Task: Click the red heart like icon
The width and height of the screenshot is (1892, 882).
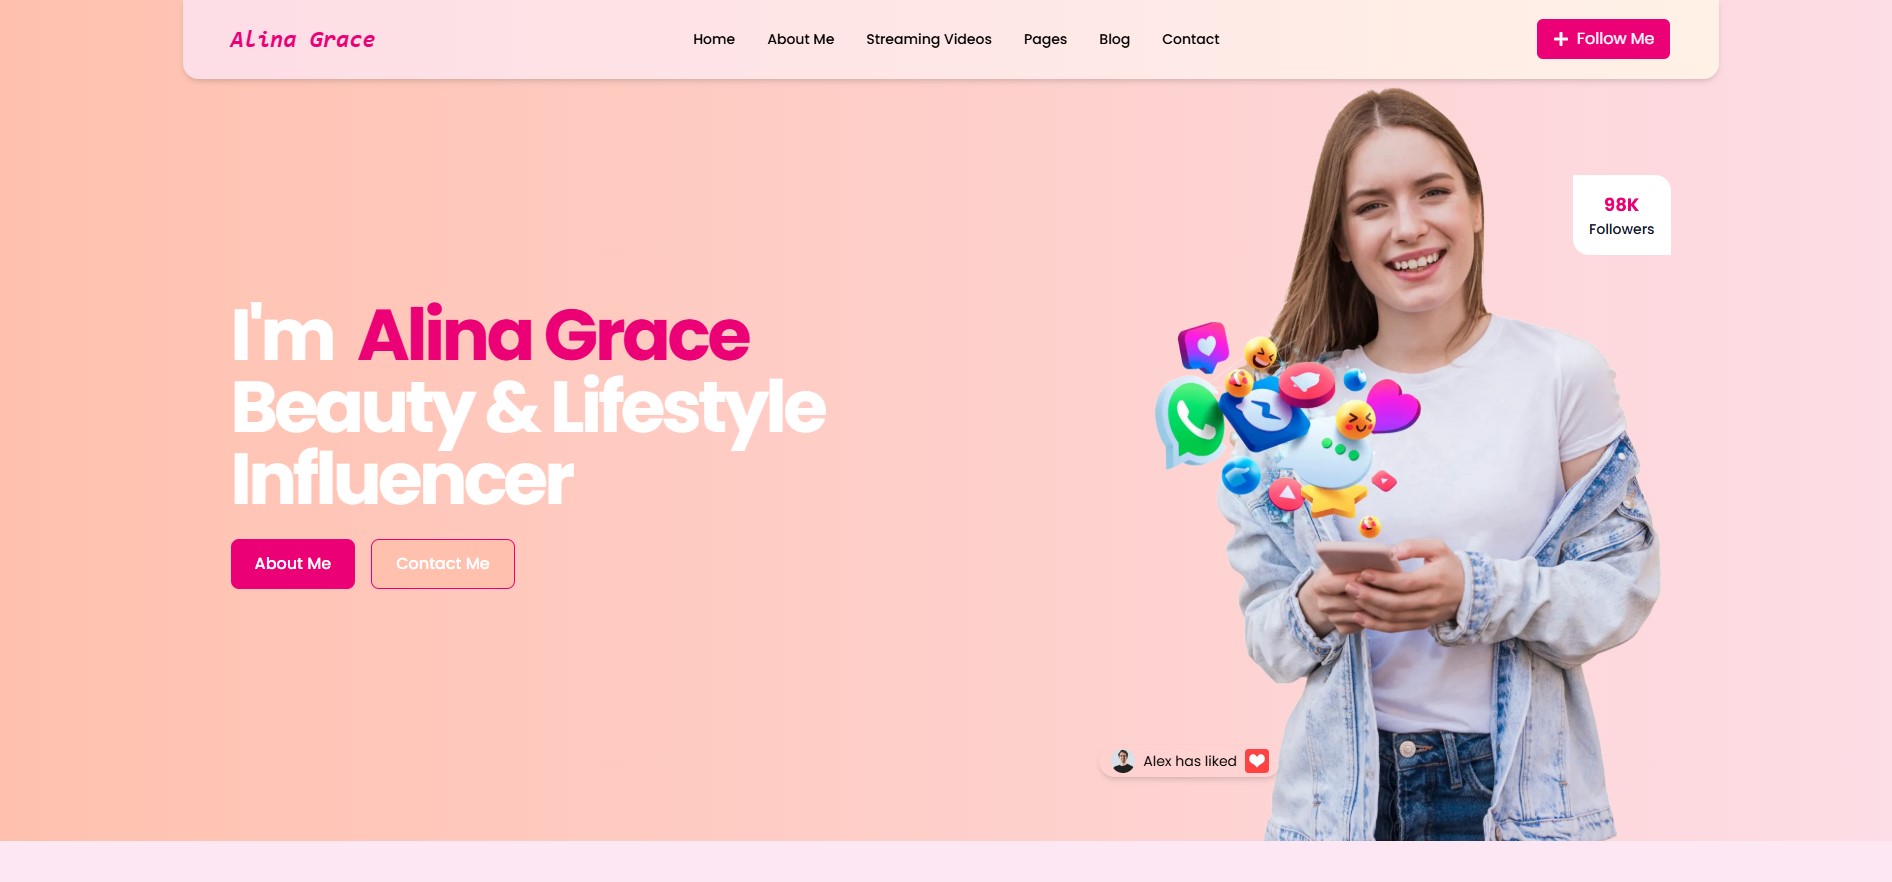Action: click(x=1257, y=761)
